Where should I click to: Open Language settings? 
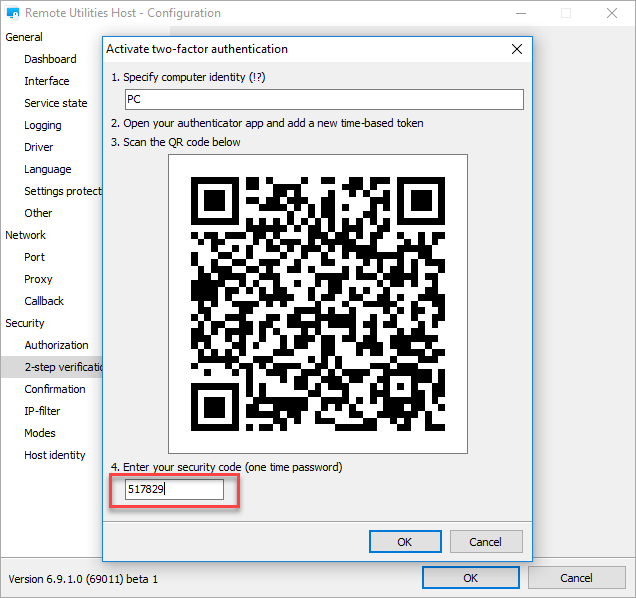coord(47,169)
